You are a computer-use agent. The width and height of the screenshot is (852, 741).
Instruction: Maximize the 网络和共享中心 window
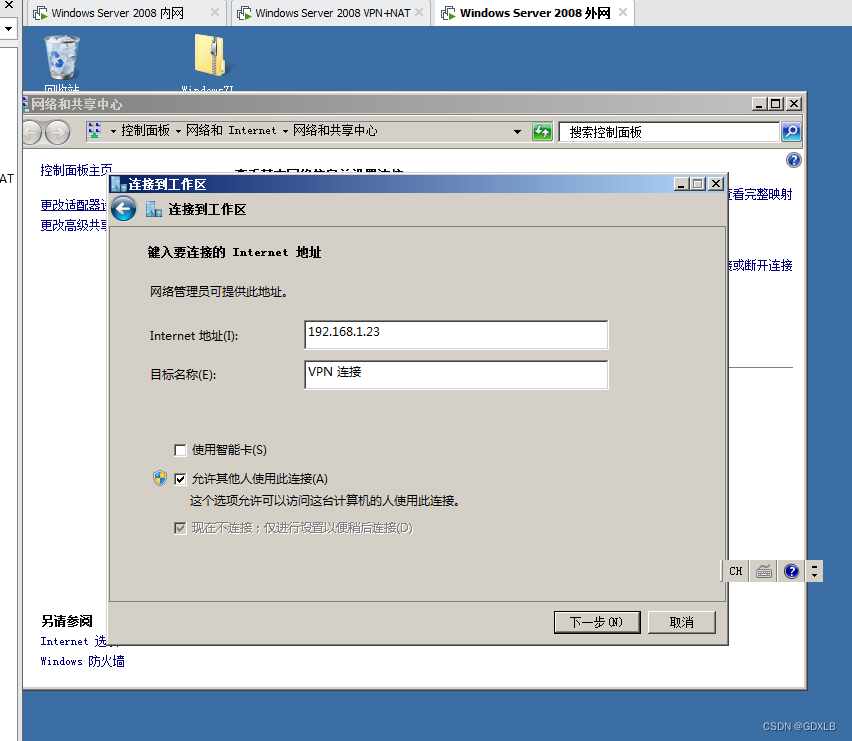776,103
